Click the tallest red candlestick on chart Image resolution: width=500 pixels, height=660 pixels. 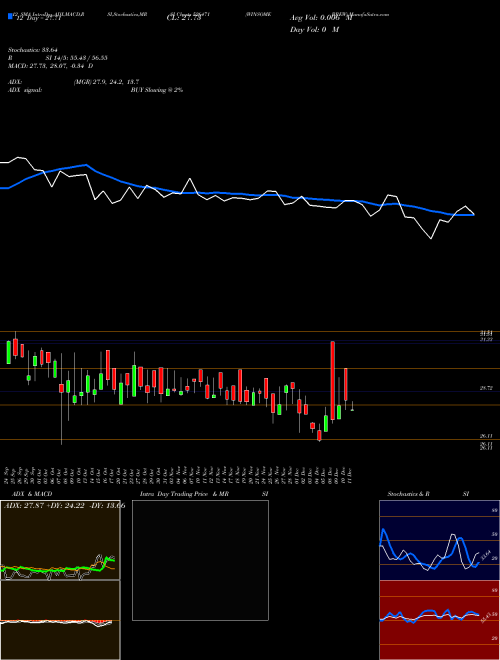[x=332, y=381]
